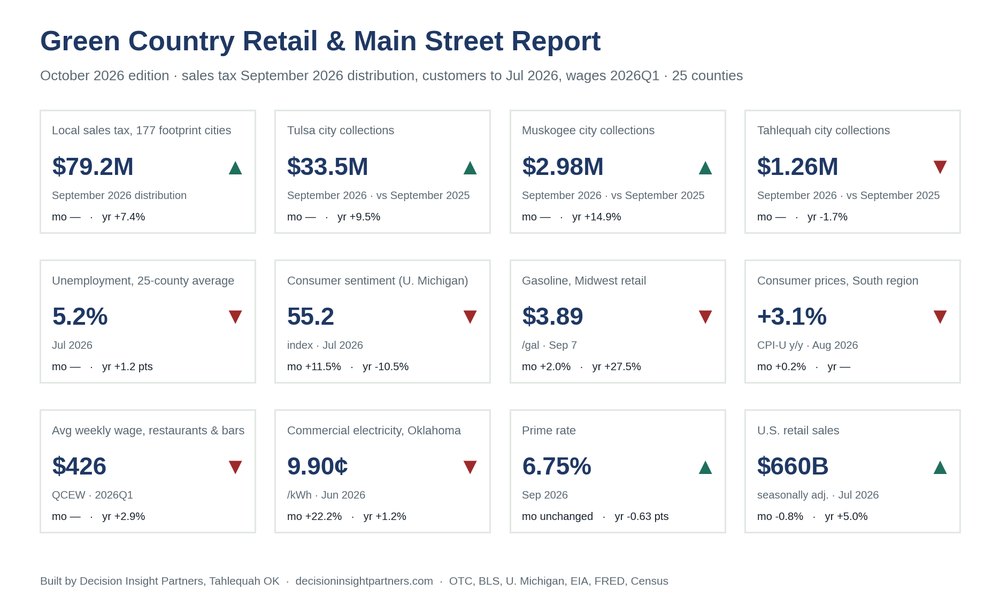The image size is (1000, 612).
Task: Click the down arrow on Unemployment card
Action: 235,317
